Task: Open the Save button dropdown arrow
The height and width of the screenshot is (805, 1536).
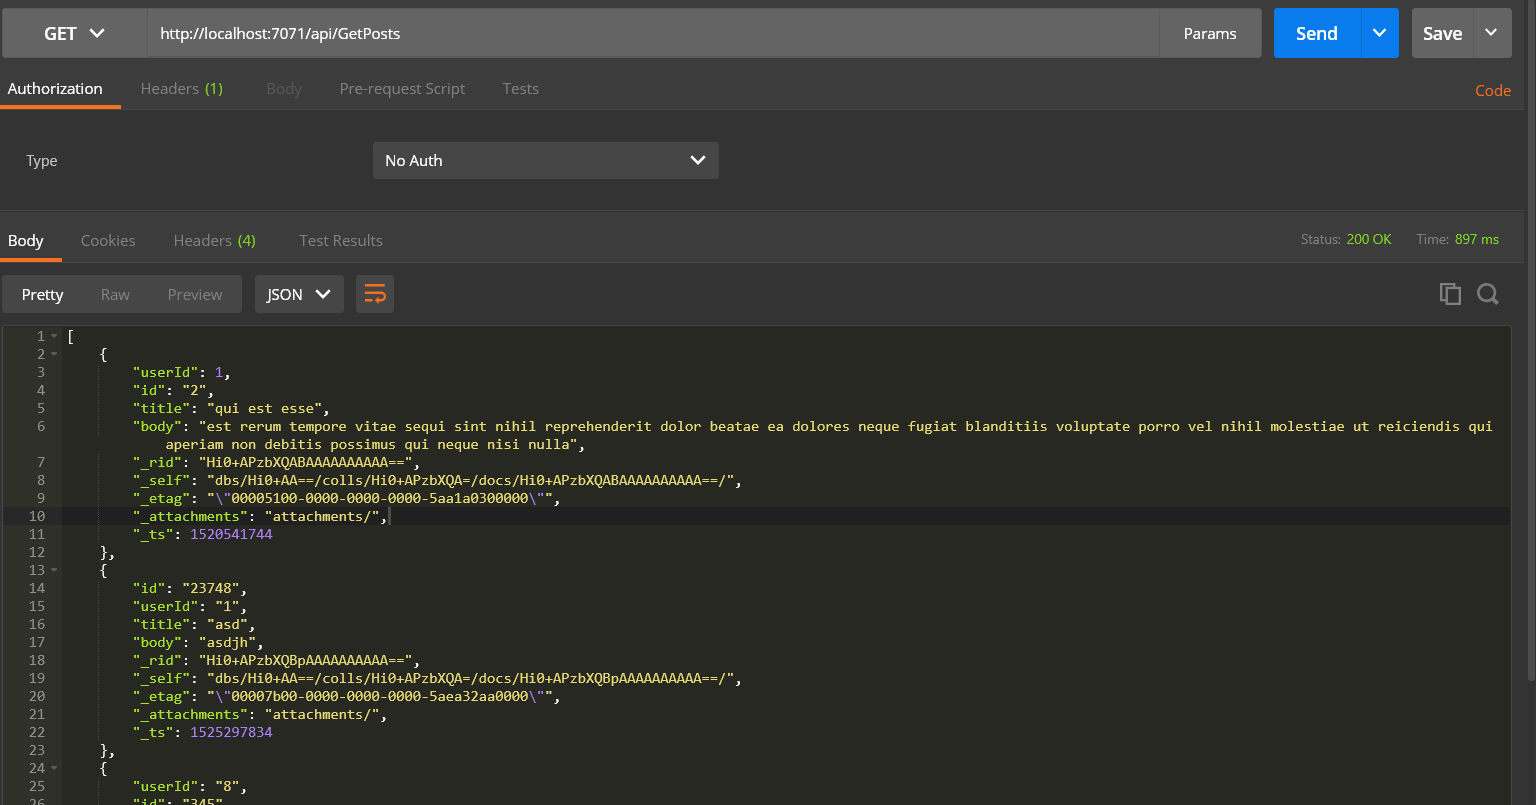Action: (x=1491, y=33)
